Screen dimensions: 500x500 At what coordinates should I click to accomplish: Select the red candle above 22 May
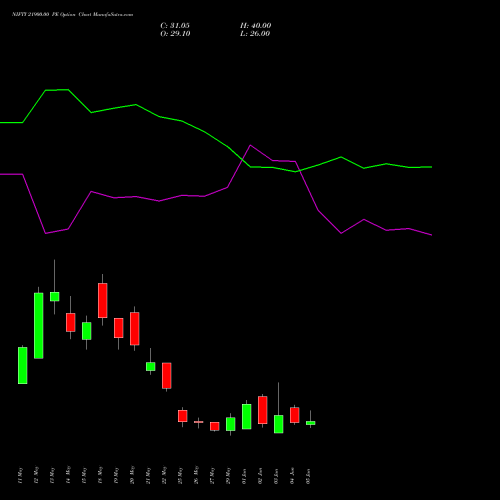tap(167, 376)
